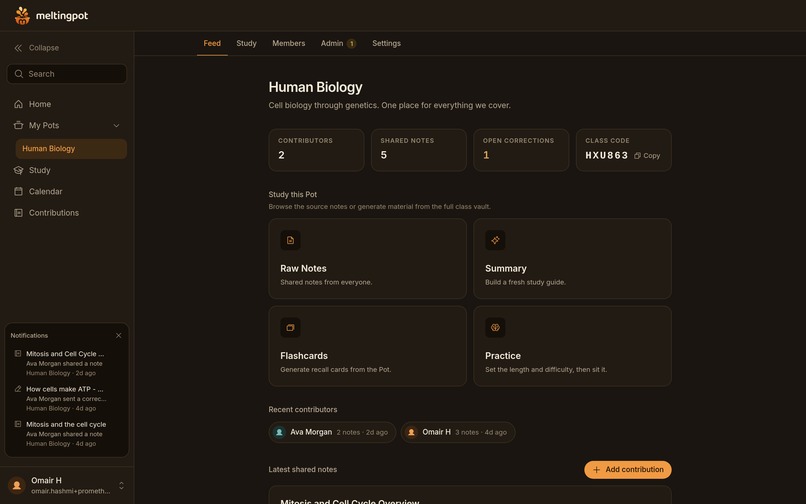Click the Omair H contributor chip
This screenshot has width=806, height=504.
pos(458,433)
